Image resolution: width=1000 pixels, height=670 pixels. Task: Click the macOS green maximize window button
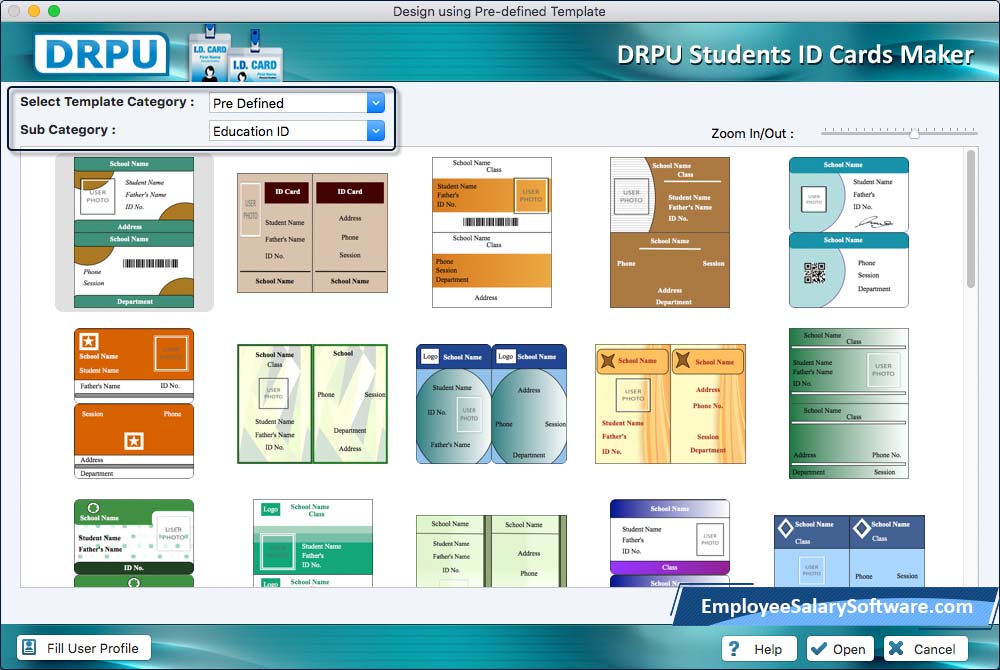point(54,11)
